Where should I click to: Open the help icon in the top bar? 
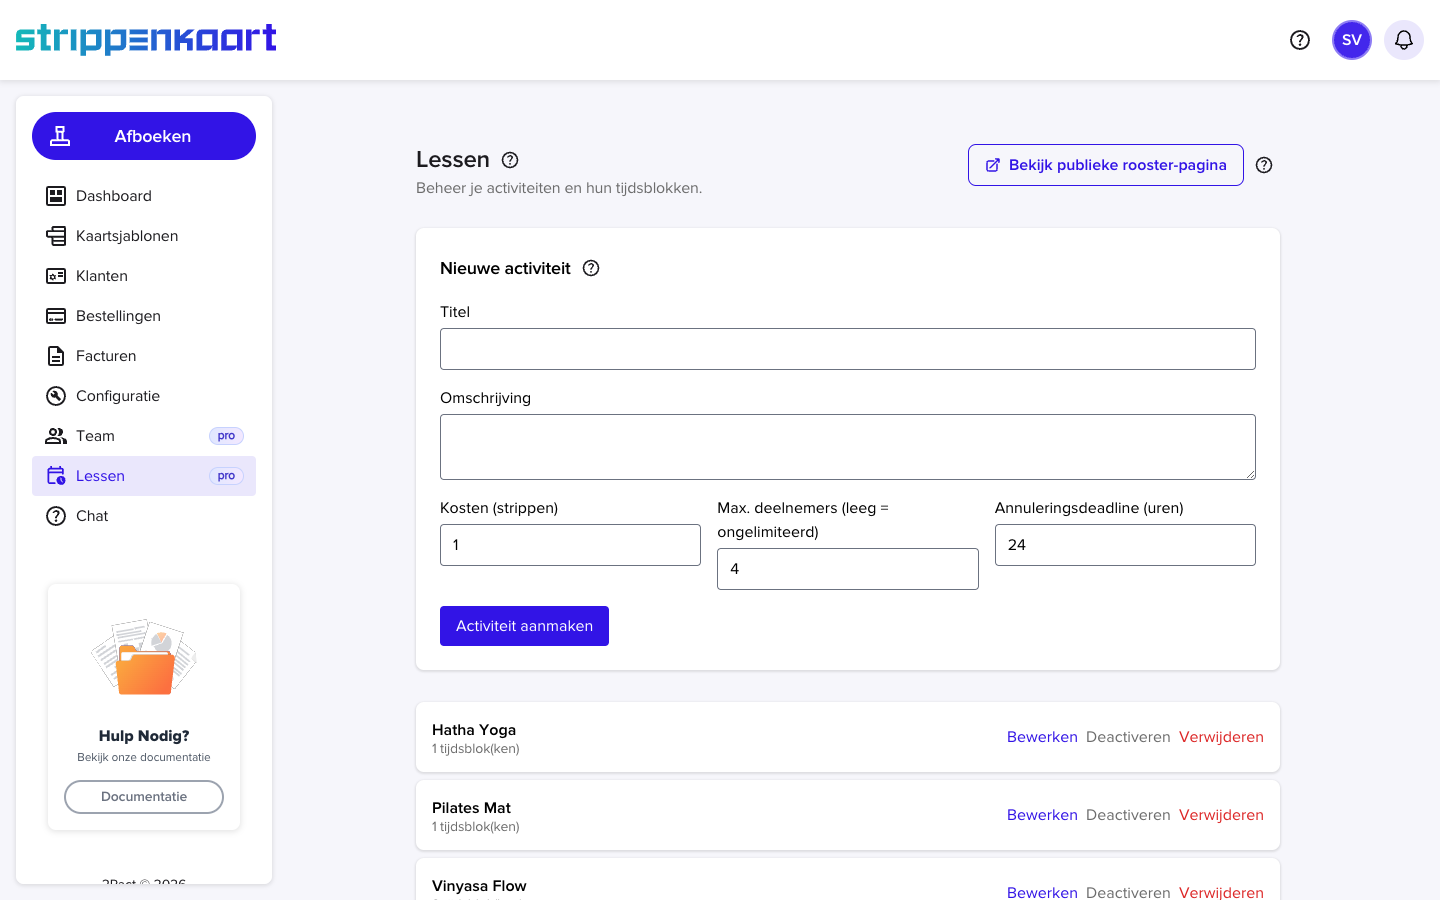[x=1300, y=40]
